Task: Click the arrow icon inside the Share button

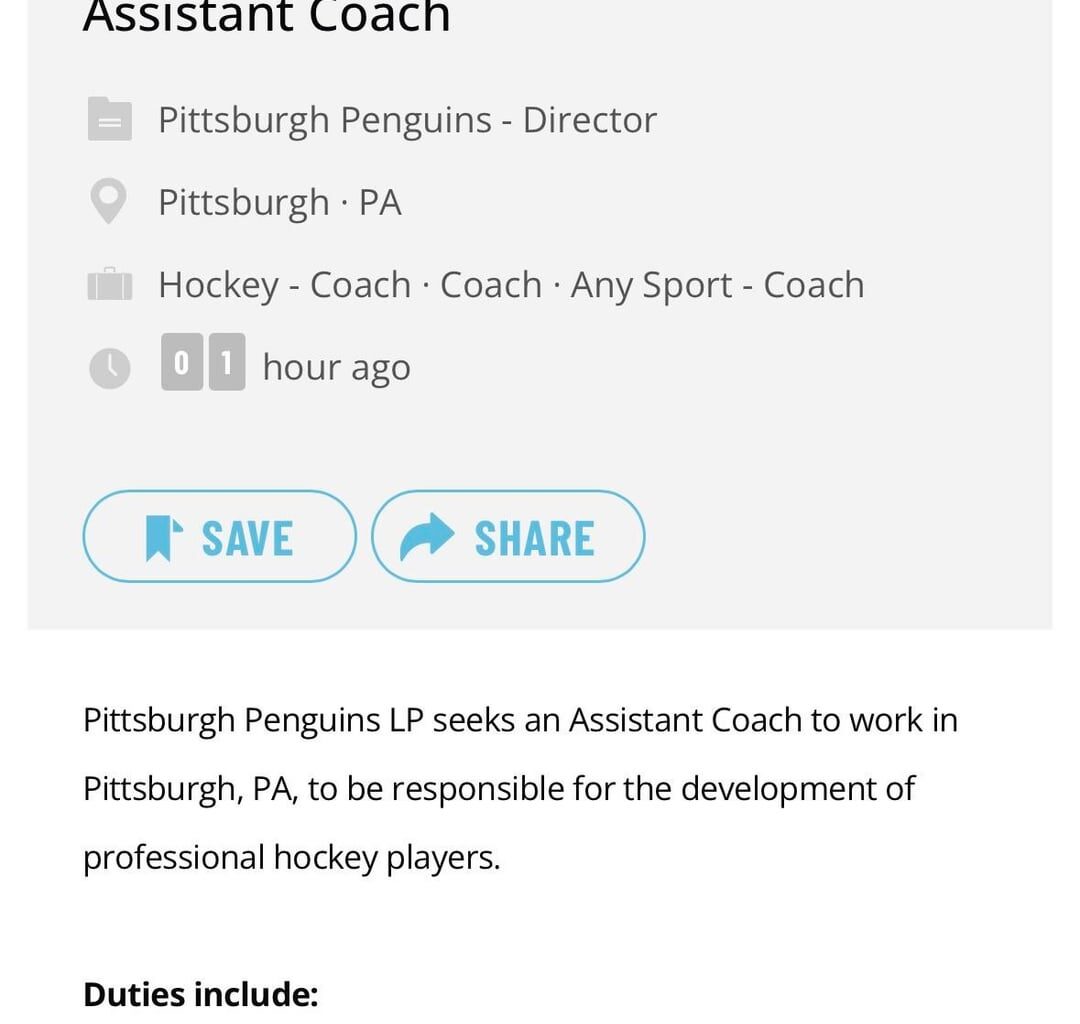Action: (x=425, y=536)
